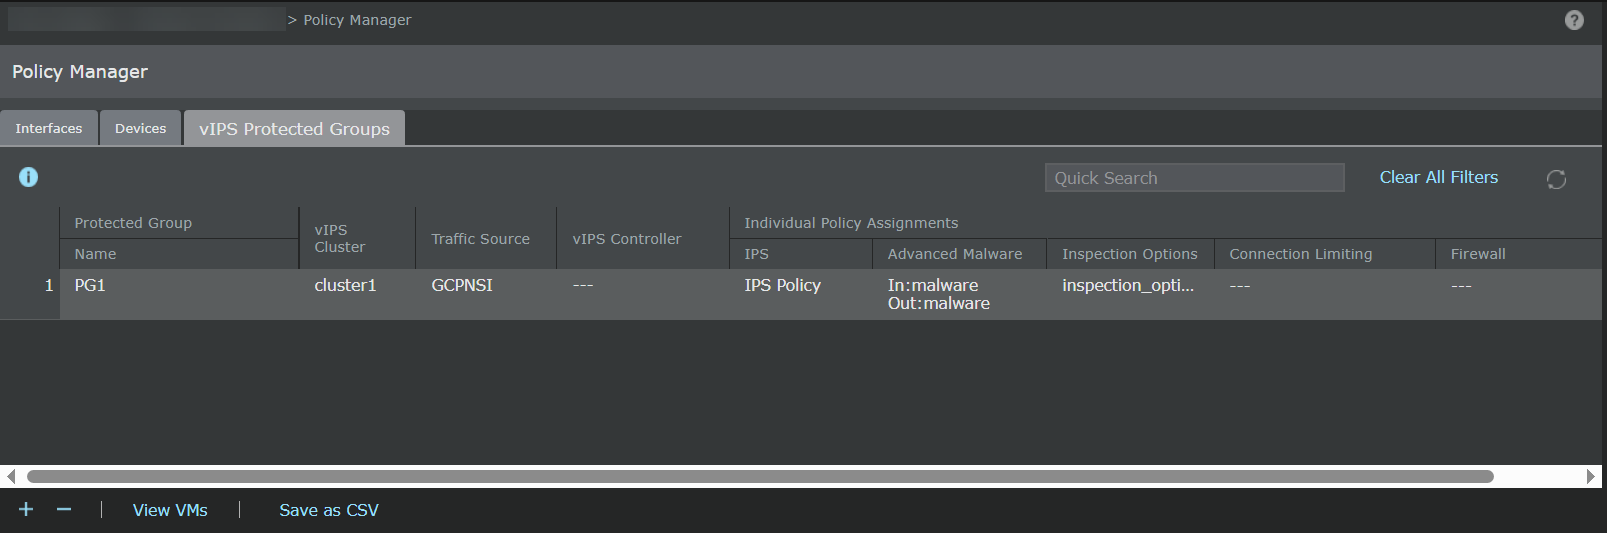Click the inspection_opti... cell

[x=1130, y=294]
